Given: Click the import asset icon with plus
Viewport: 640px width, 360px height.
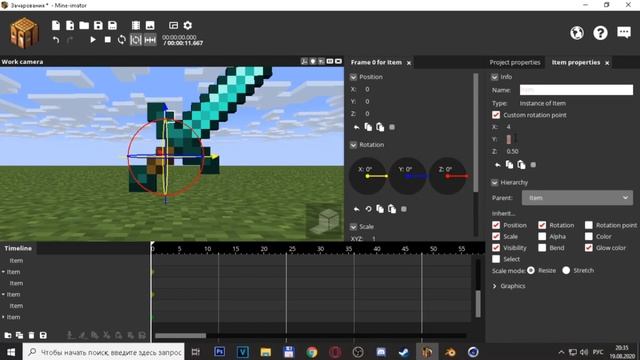Looking at the screenshot, I should click(x=70, y=25).
